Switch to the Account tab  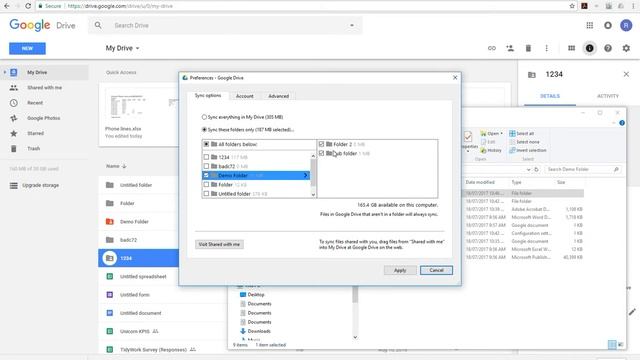[x=244, y=96]
